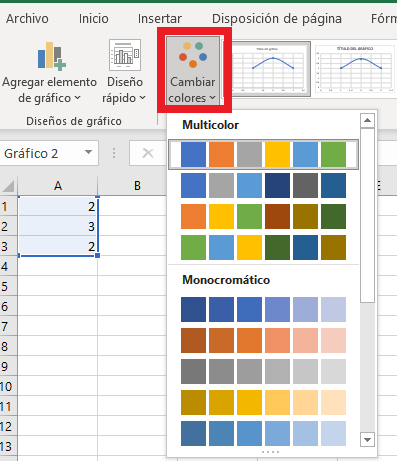
Task: Click the palette resize grip dots
Action: coord(270,452)
